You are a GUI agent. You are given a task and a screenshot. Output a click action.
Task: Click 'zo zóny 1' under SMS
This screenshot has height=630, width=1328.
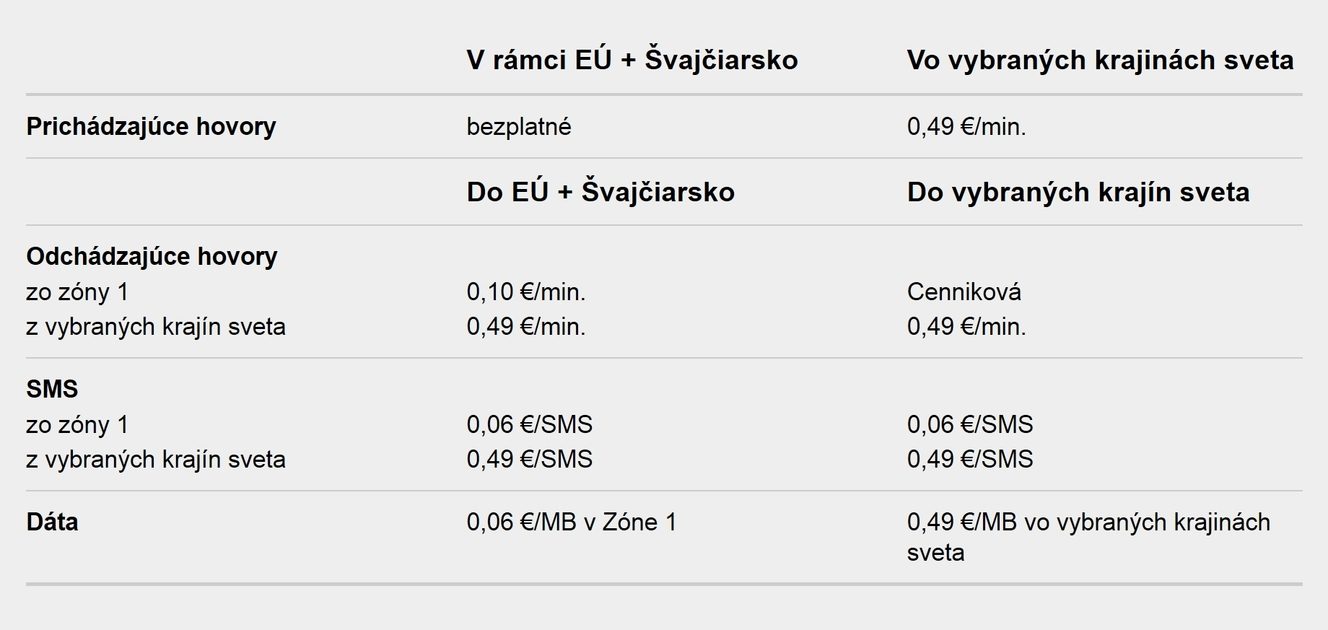pos(78,425)
